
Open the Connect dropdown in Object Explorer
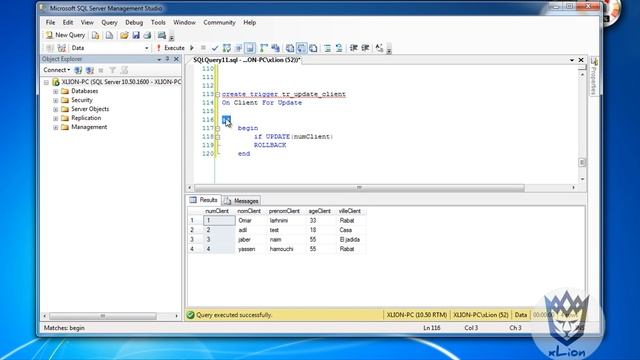tap(56, 70)
